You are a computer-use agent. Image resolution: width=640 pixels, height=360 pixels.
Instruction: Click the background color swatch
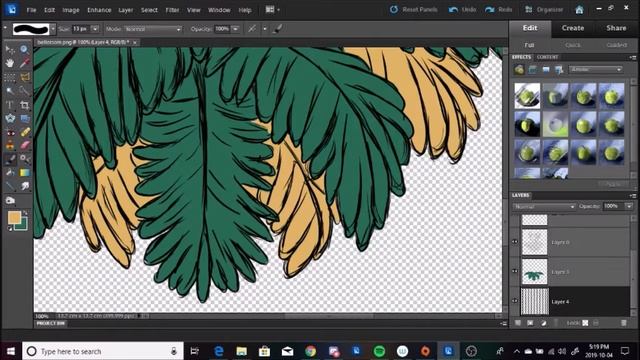click(23, 226)
